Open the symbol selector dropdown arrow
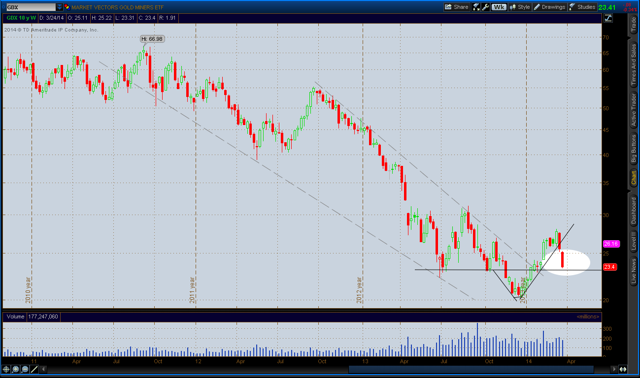 pos(60,7)
